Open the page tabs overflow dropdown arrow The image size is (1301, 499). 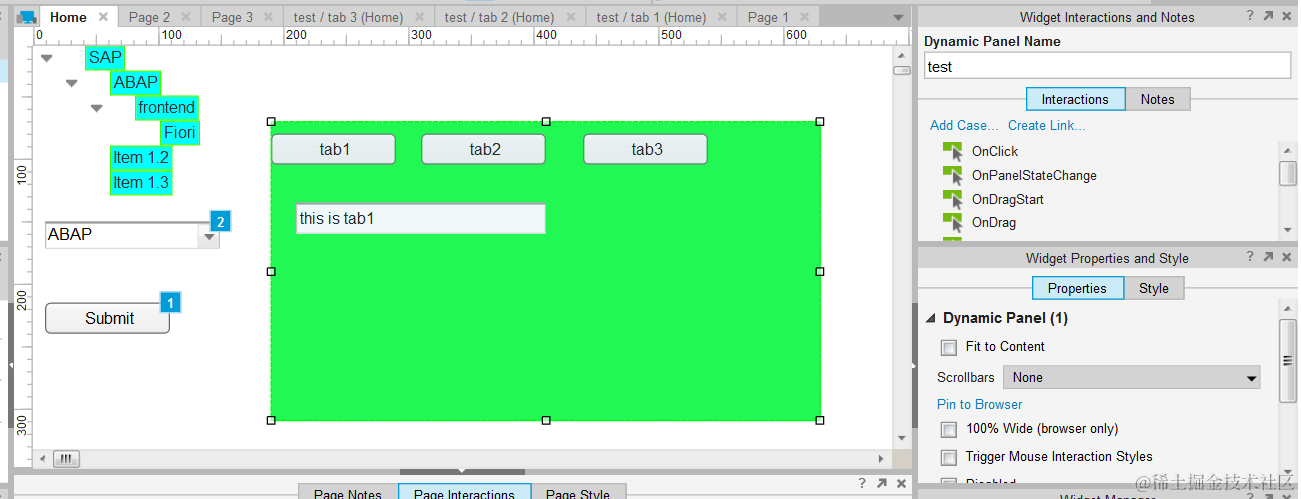point(898,18)
